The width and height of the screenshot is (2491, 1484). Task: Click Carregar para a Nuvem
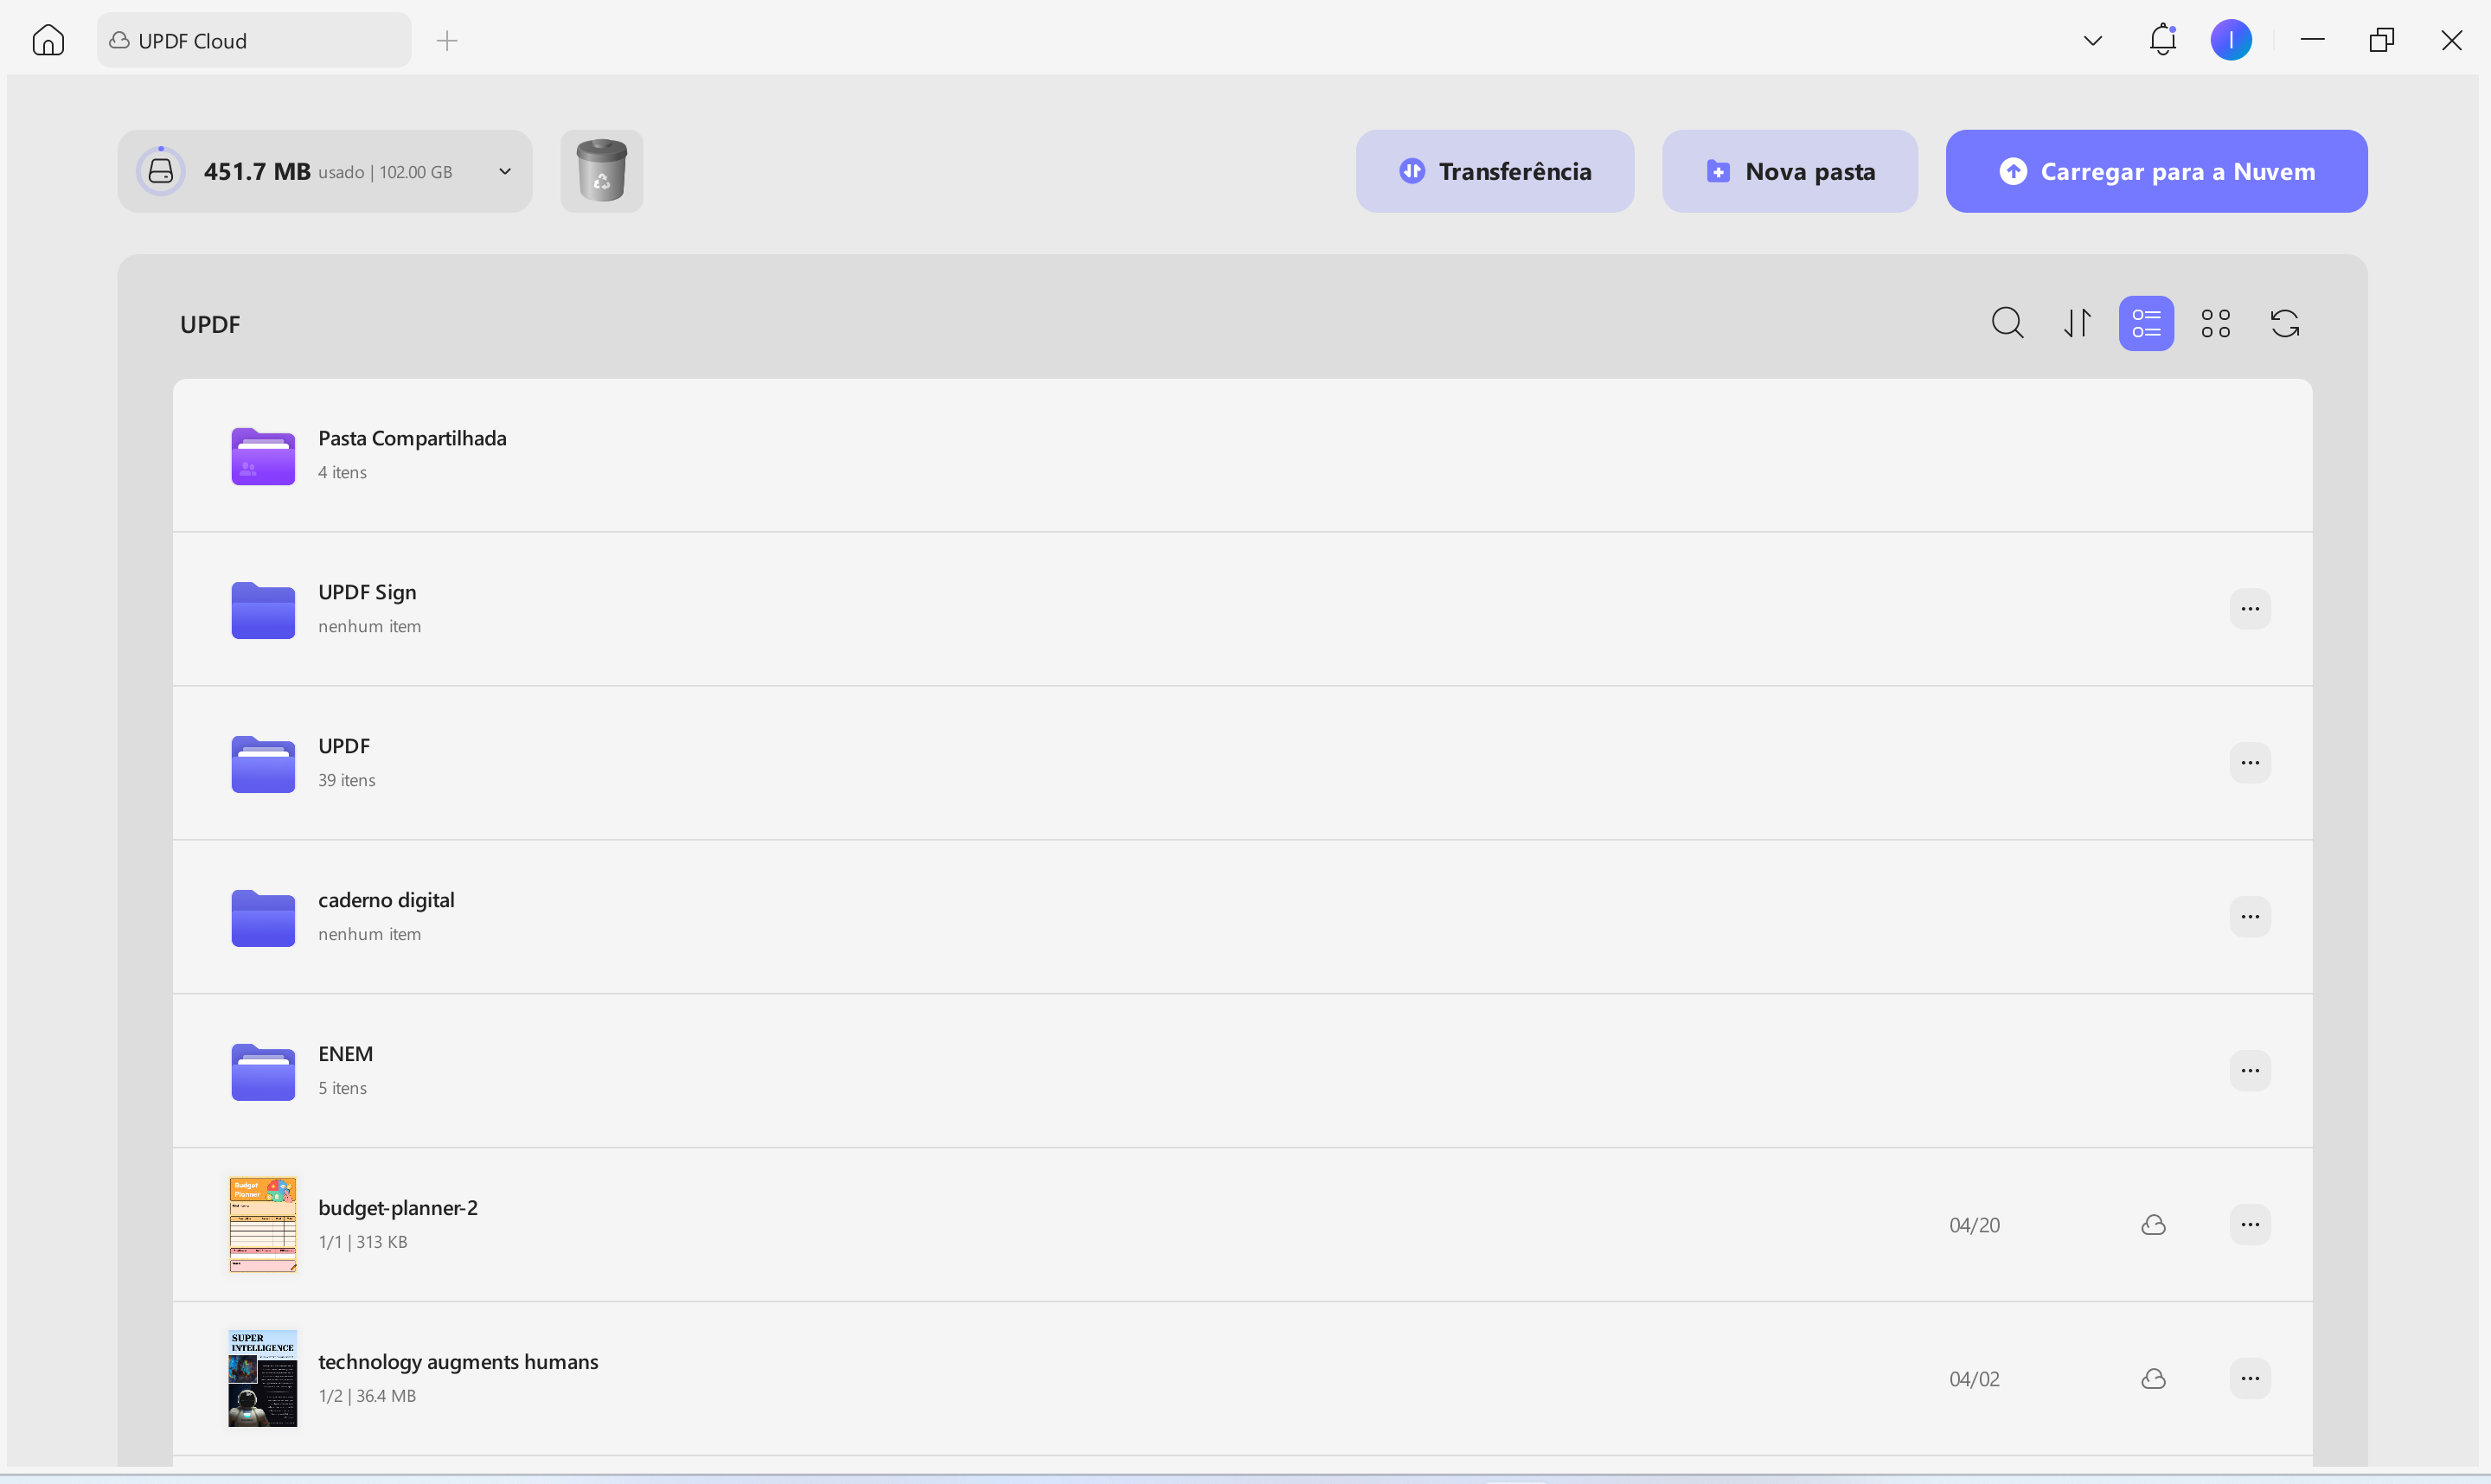2156,171
